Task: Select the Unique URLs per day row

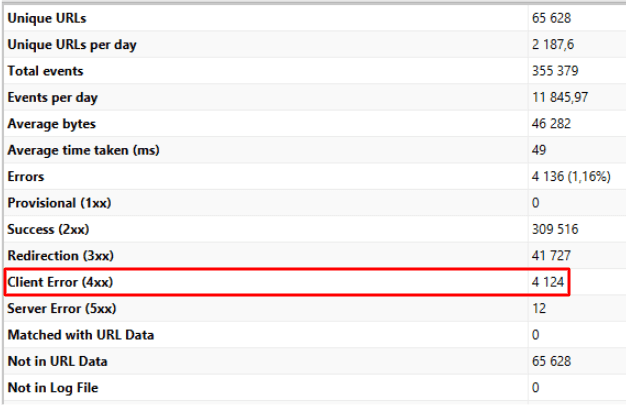Action: (x=315, y=44)
